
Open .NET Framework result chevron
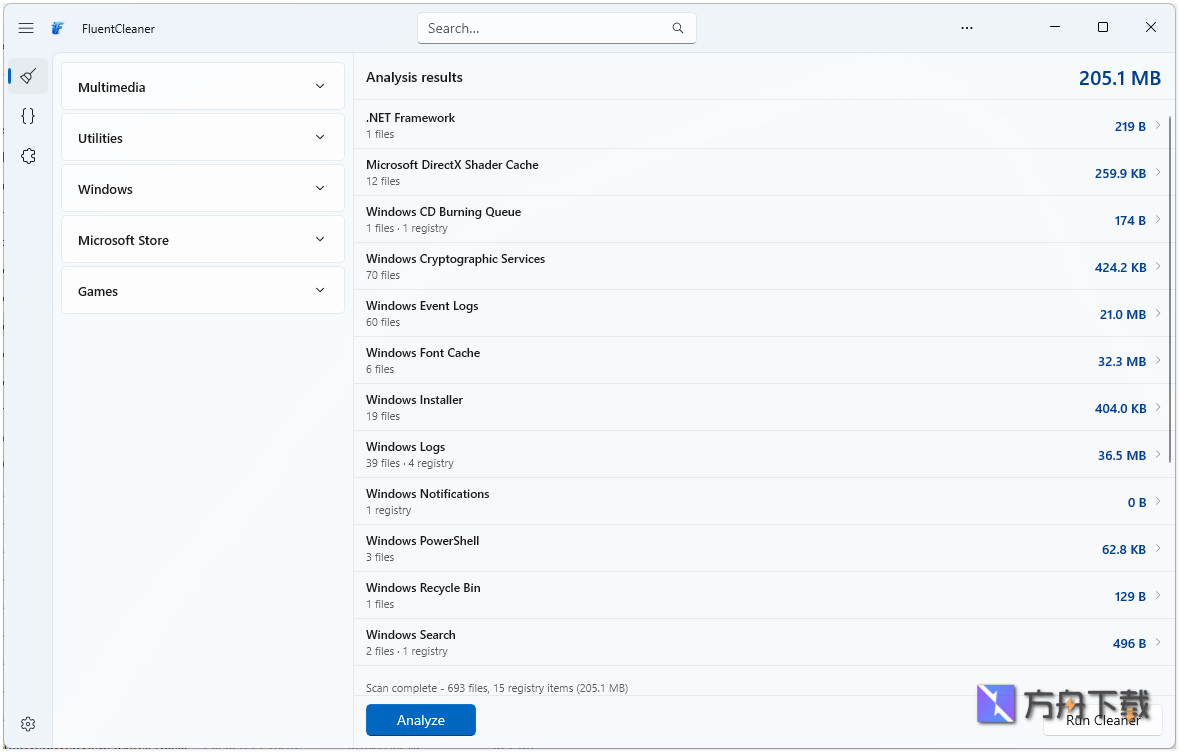pyautogui.click(x=1157, y=126)
